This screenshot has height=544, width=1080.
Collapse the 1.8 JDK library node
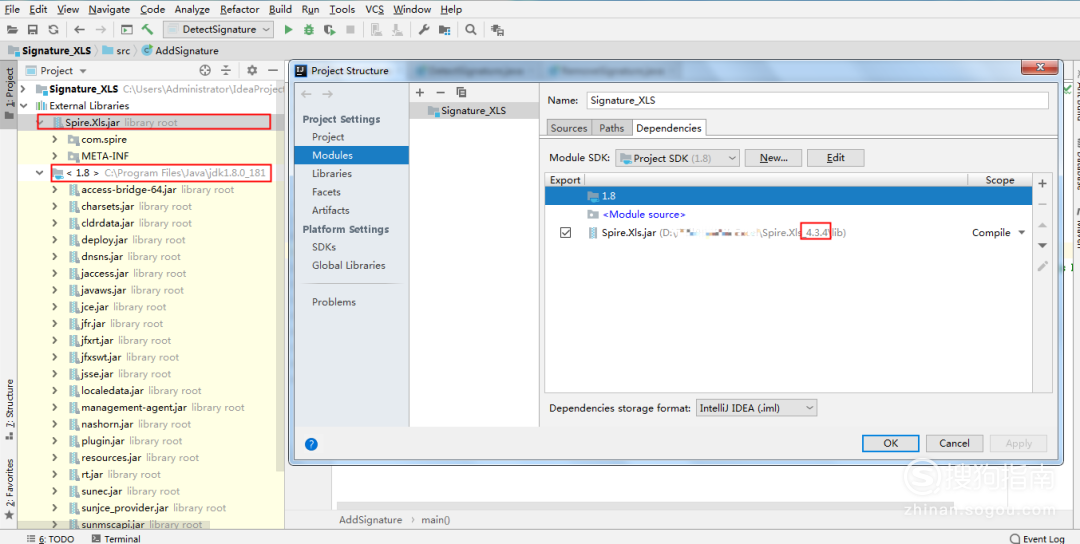[40, 173]
